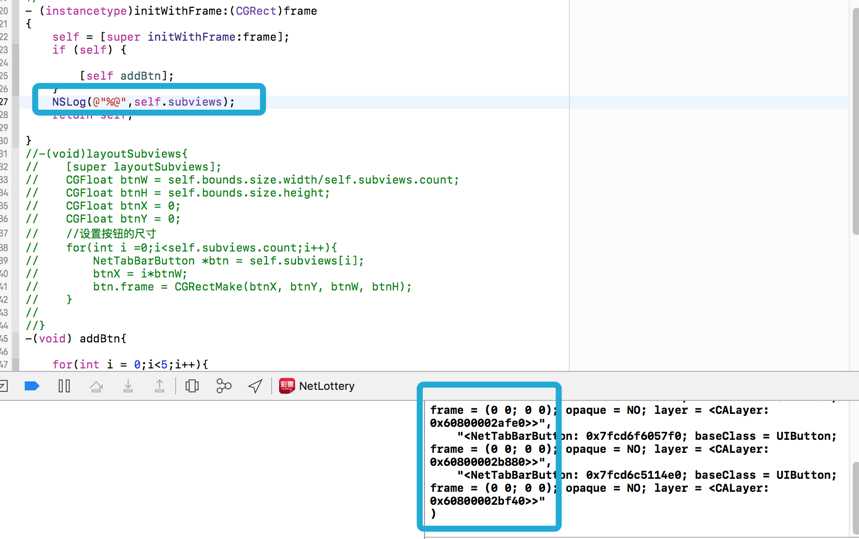
Task: Click the red NetLottery app icon
Action: click(x=287, y=386)
